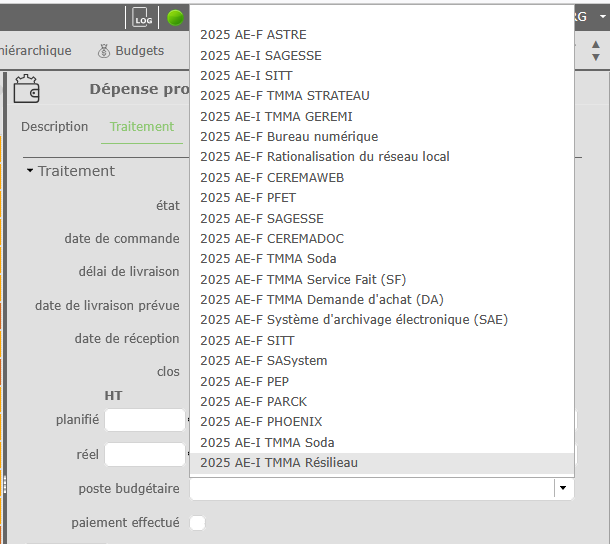Select 2025 AE-F PFET option
The image size is (610, 544).
[x=382, y=198]
